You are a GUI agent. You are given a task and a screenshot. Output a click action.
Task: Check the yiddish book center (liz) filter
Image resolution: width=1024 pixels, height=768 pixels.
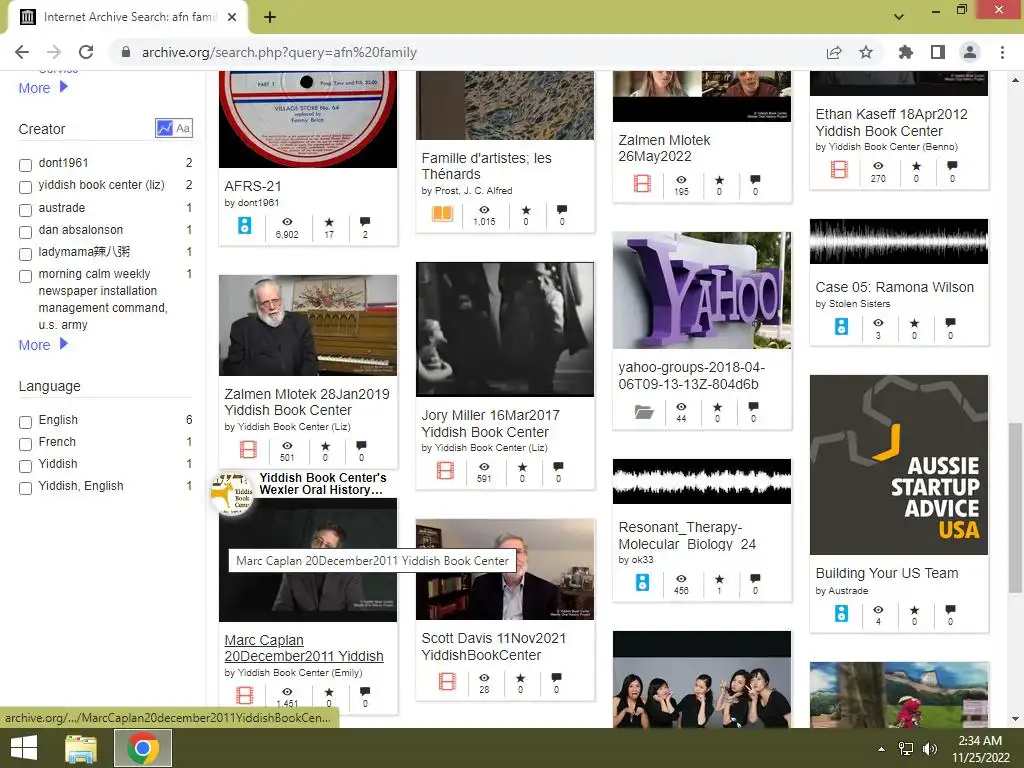coord(25,187)
